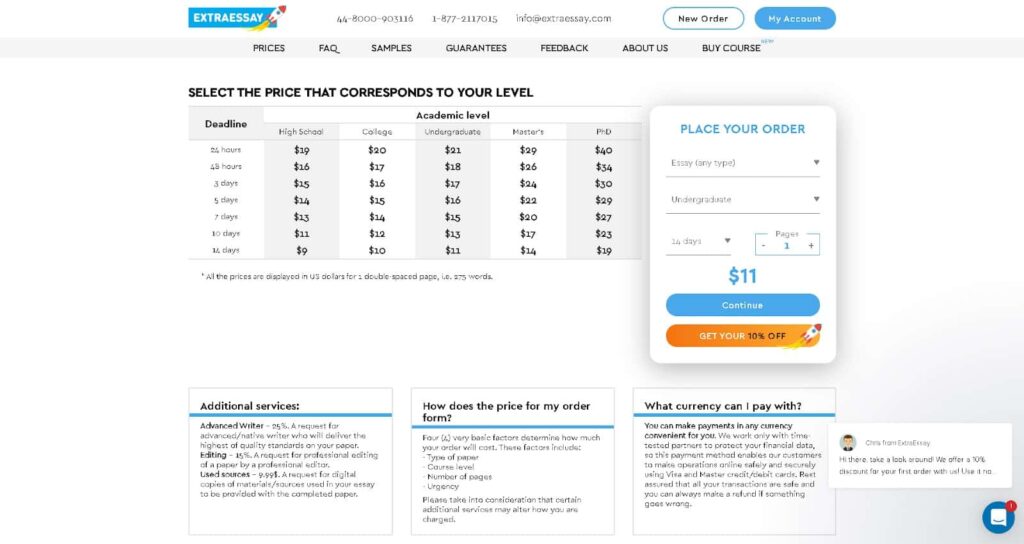This screenshot has width=1024, height=544.
Task: Decrease pages with the minus button
Action: pos(763,246)
